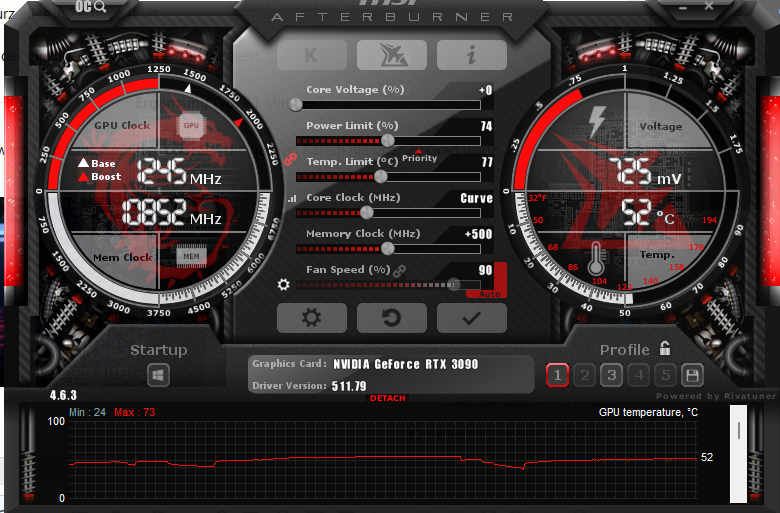This screenshot has width=780, height=513.
Task: Toggle fan speed sync link icon
Action: tap(399, 271)
